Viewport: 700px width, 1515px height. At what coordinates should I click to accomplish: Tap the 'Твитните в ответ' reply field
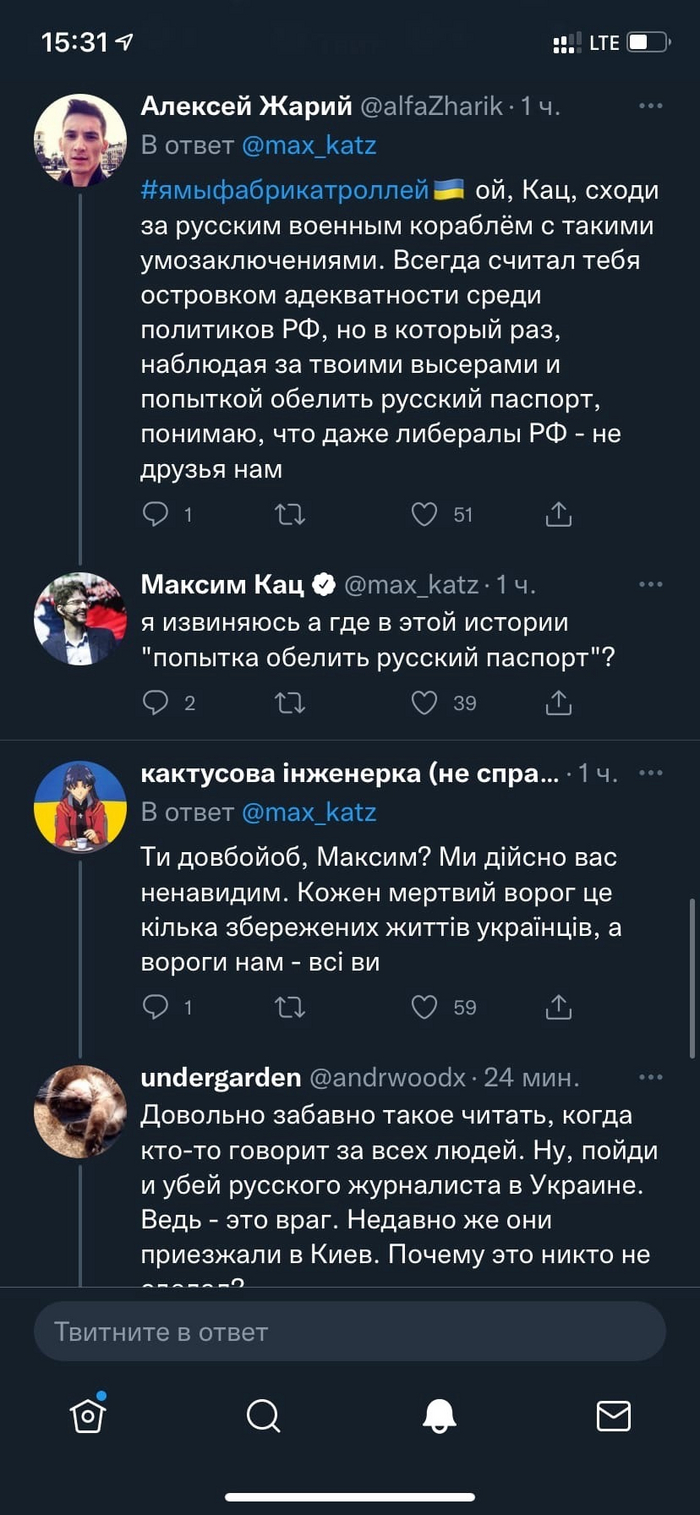tap(350, 1332)
